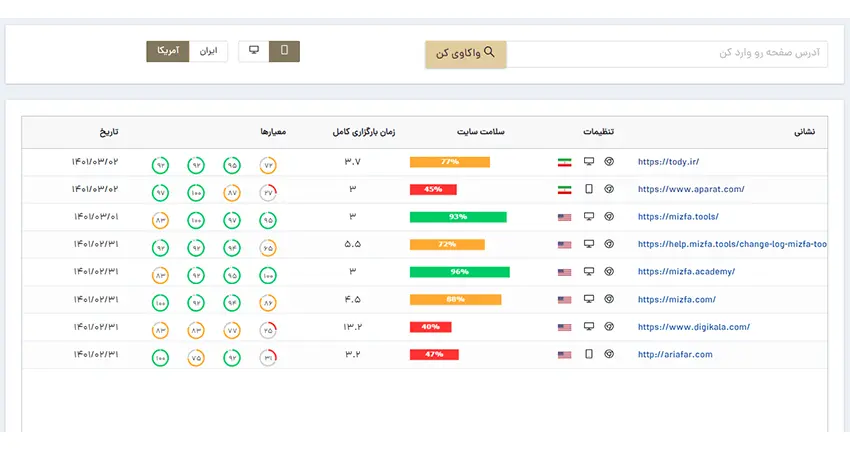Click US flag in mizfa.com row
This screenshot has height=450, width=850.
tap(564, 300)
